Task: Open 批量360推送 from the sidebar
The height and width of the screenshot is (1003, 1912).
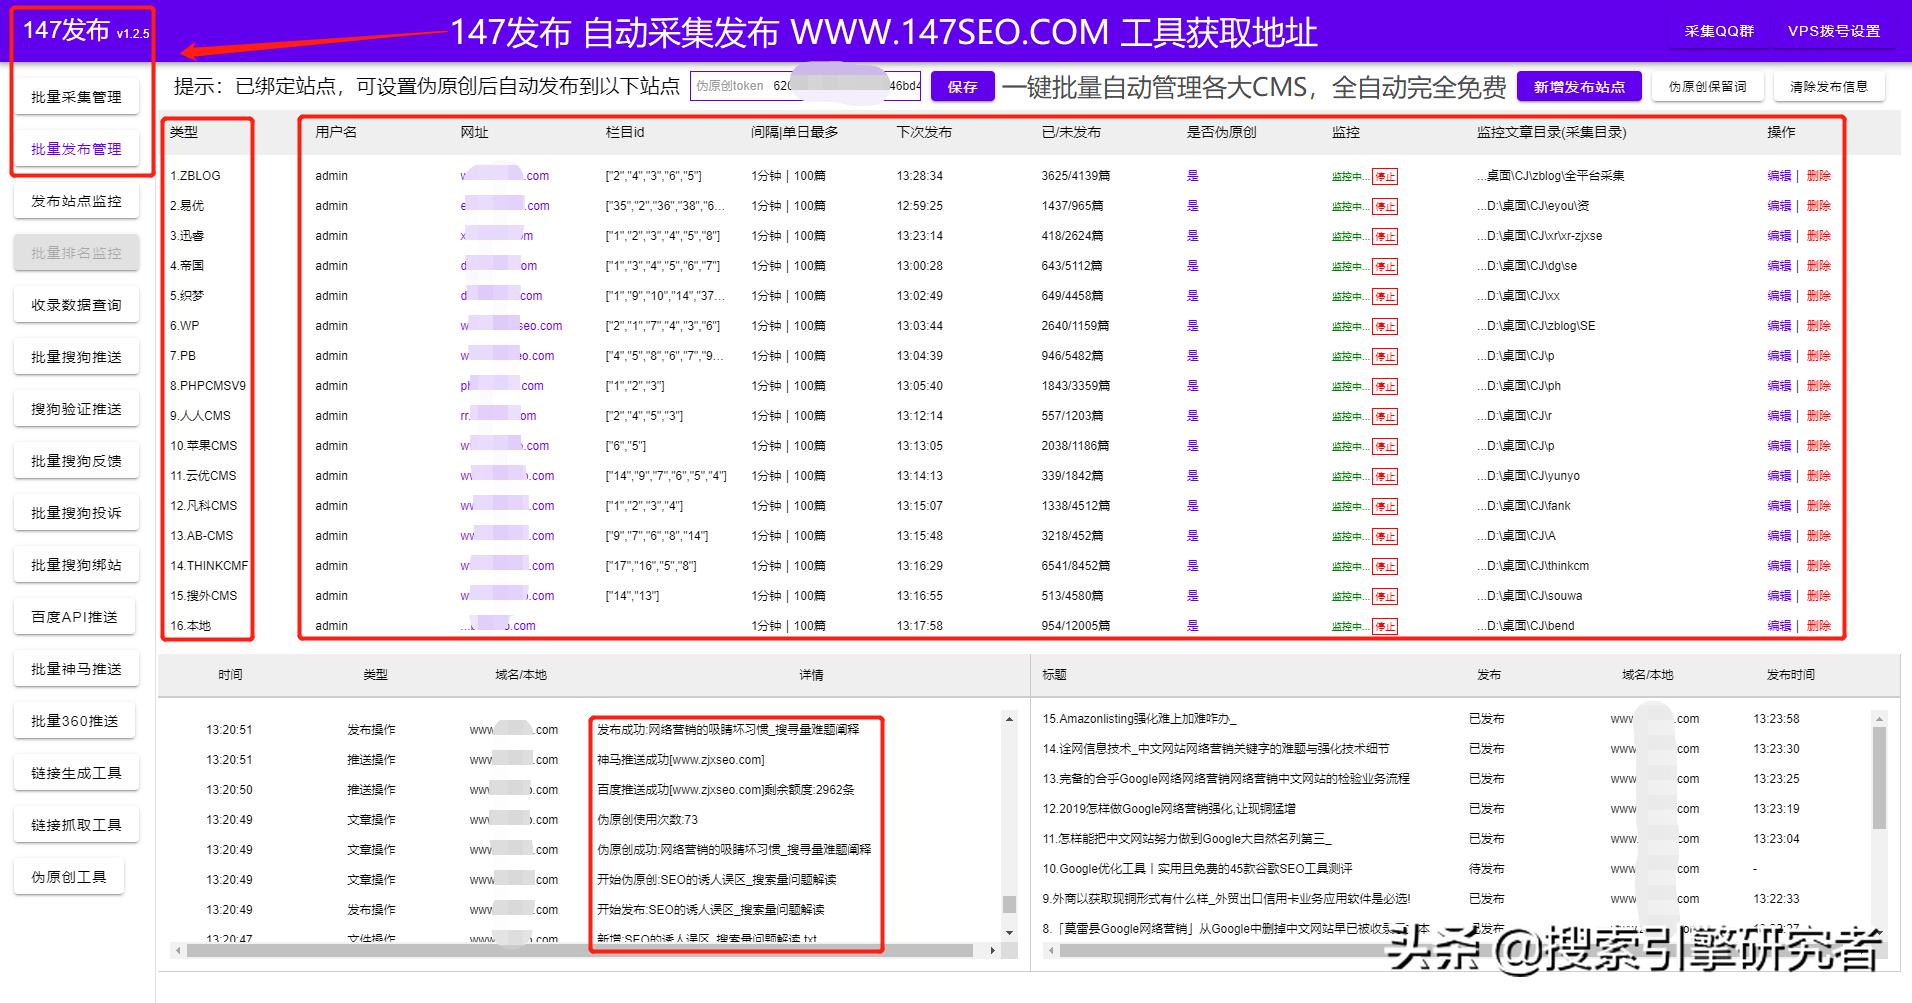Action: coord(76,720)
